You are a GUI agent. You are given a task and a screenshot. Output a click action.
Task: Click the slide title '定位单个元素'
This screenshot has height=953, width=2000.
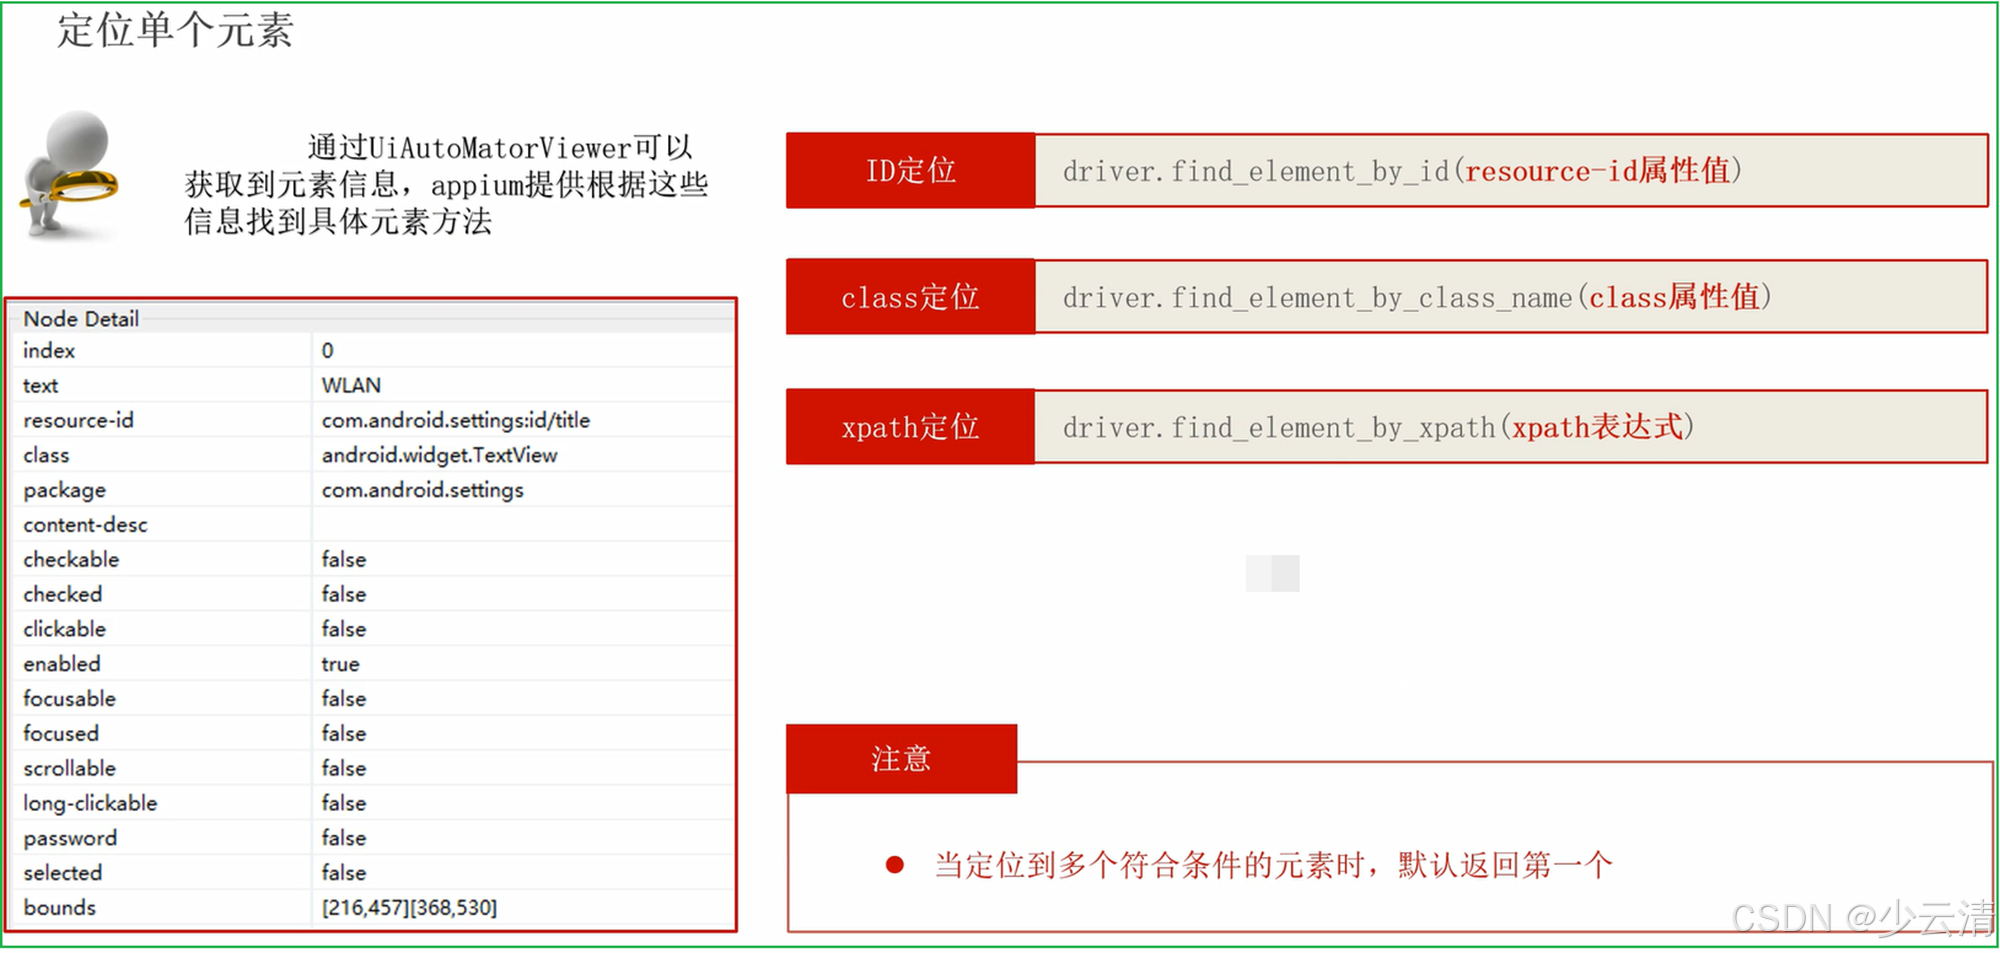(175, 30)
